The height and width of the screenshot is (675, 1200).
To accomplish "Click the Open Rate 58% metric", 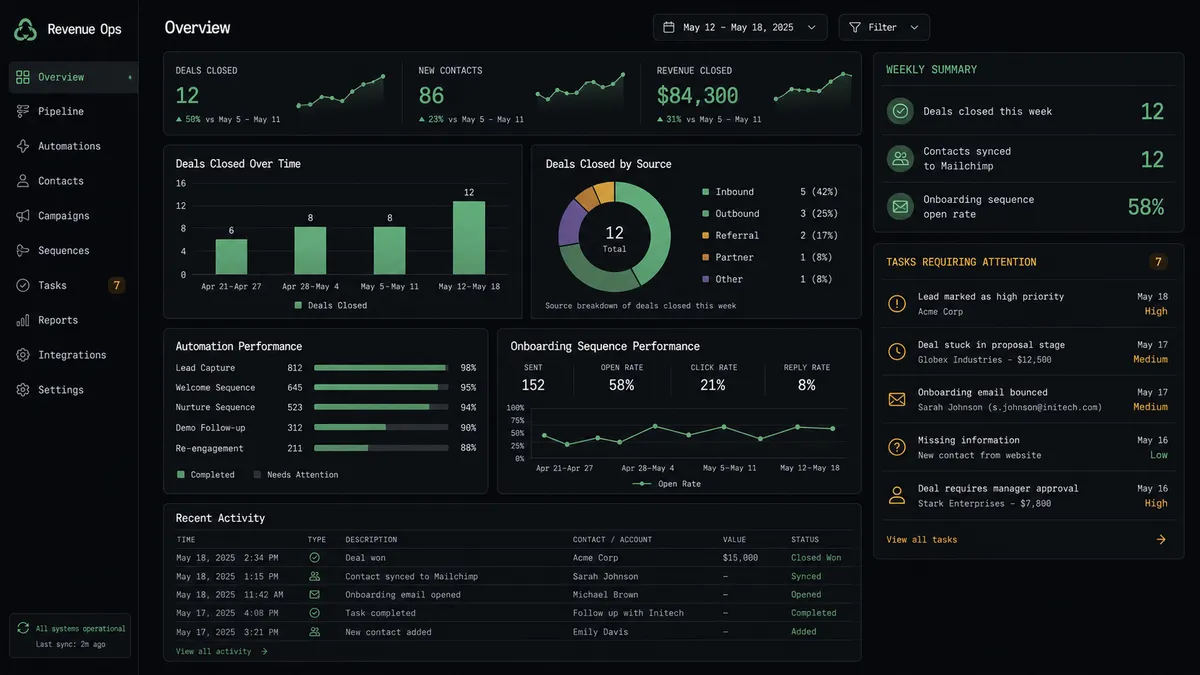I will tap(622, 379).
